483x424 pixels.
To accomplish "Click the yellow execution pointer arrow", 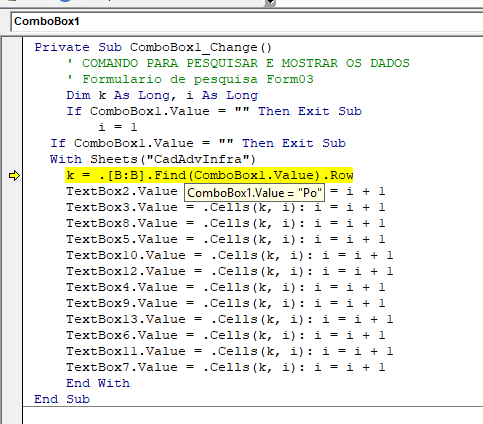I will click(x=14, y=176).
